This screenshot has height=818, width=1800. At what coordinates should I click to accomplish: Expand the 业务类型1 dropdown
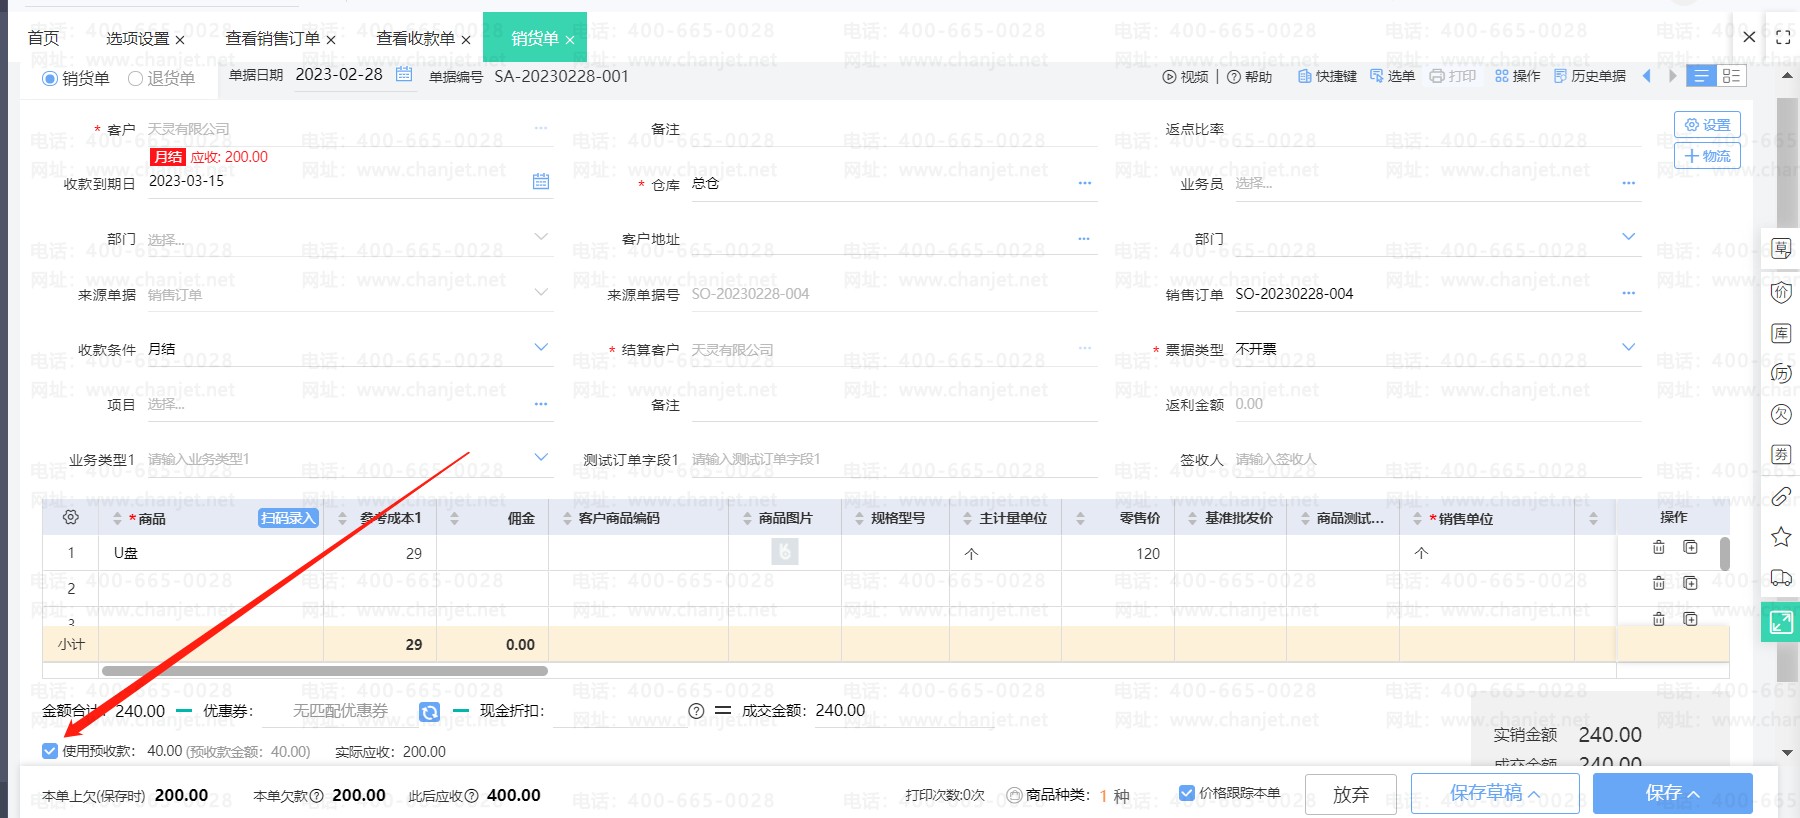(541, 458)
